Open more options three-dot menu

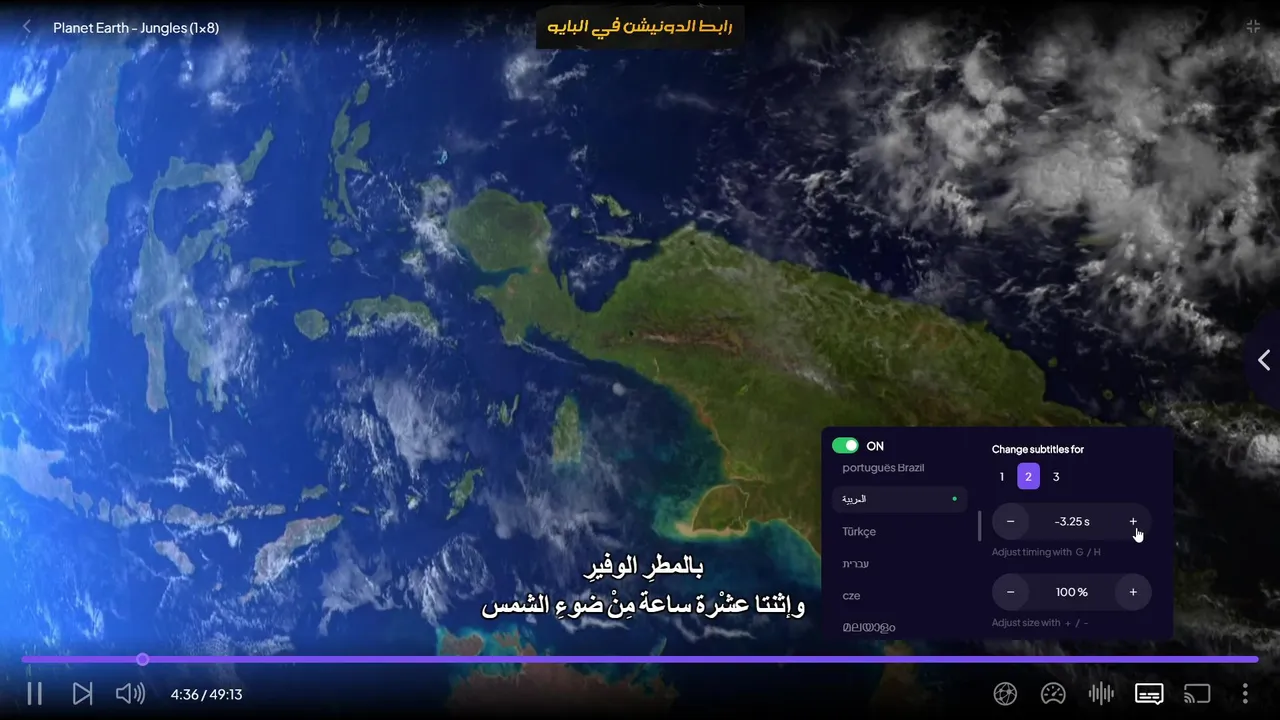1245,693
